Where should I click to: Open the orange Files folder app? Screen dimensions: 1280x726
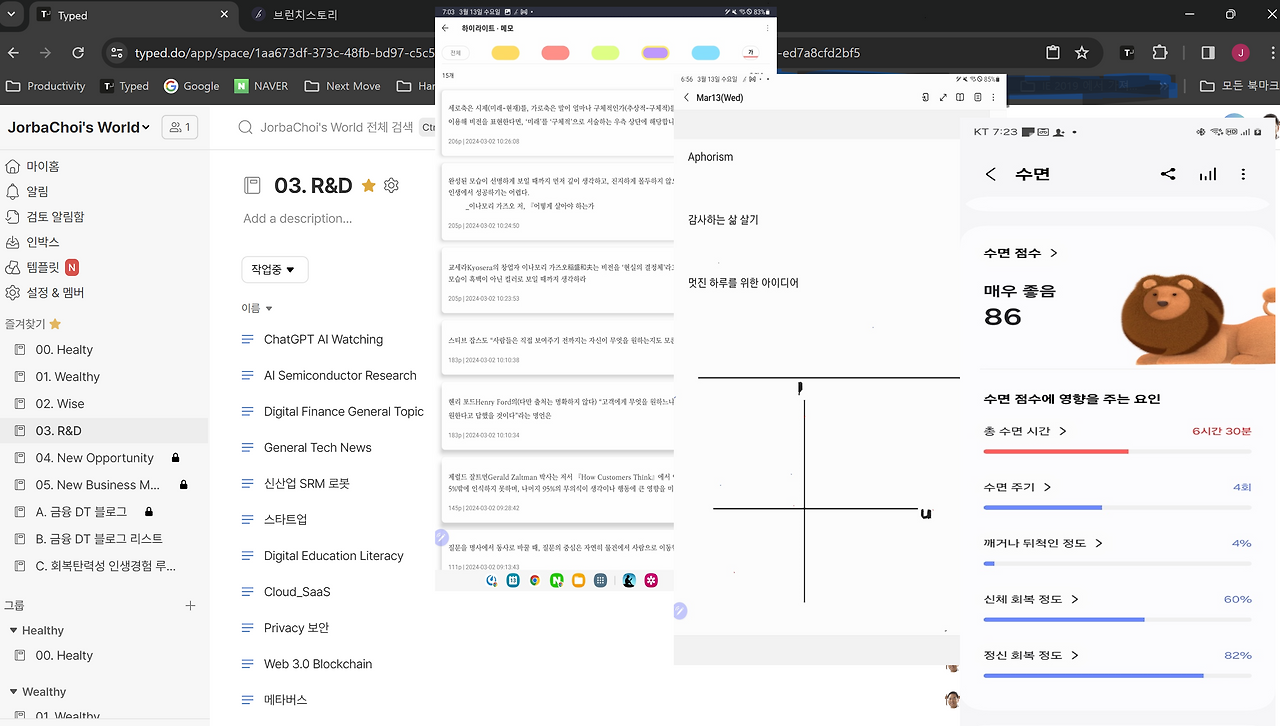pyautogui.click(x=579, y=580)
